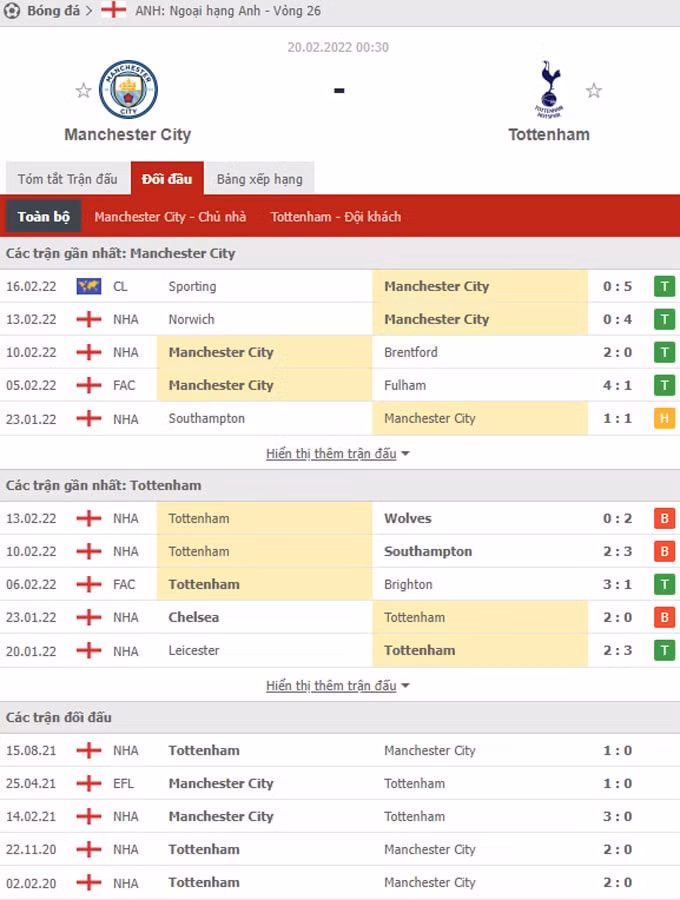Click England flag on Wolves row

point(89,518)
